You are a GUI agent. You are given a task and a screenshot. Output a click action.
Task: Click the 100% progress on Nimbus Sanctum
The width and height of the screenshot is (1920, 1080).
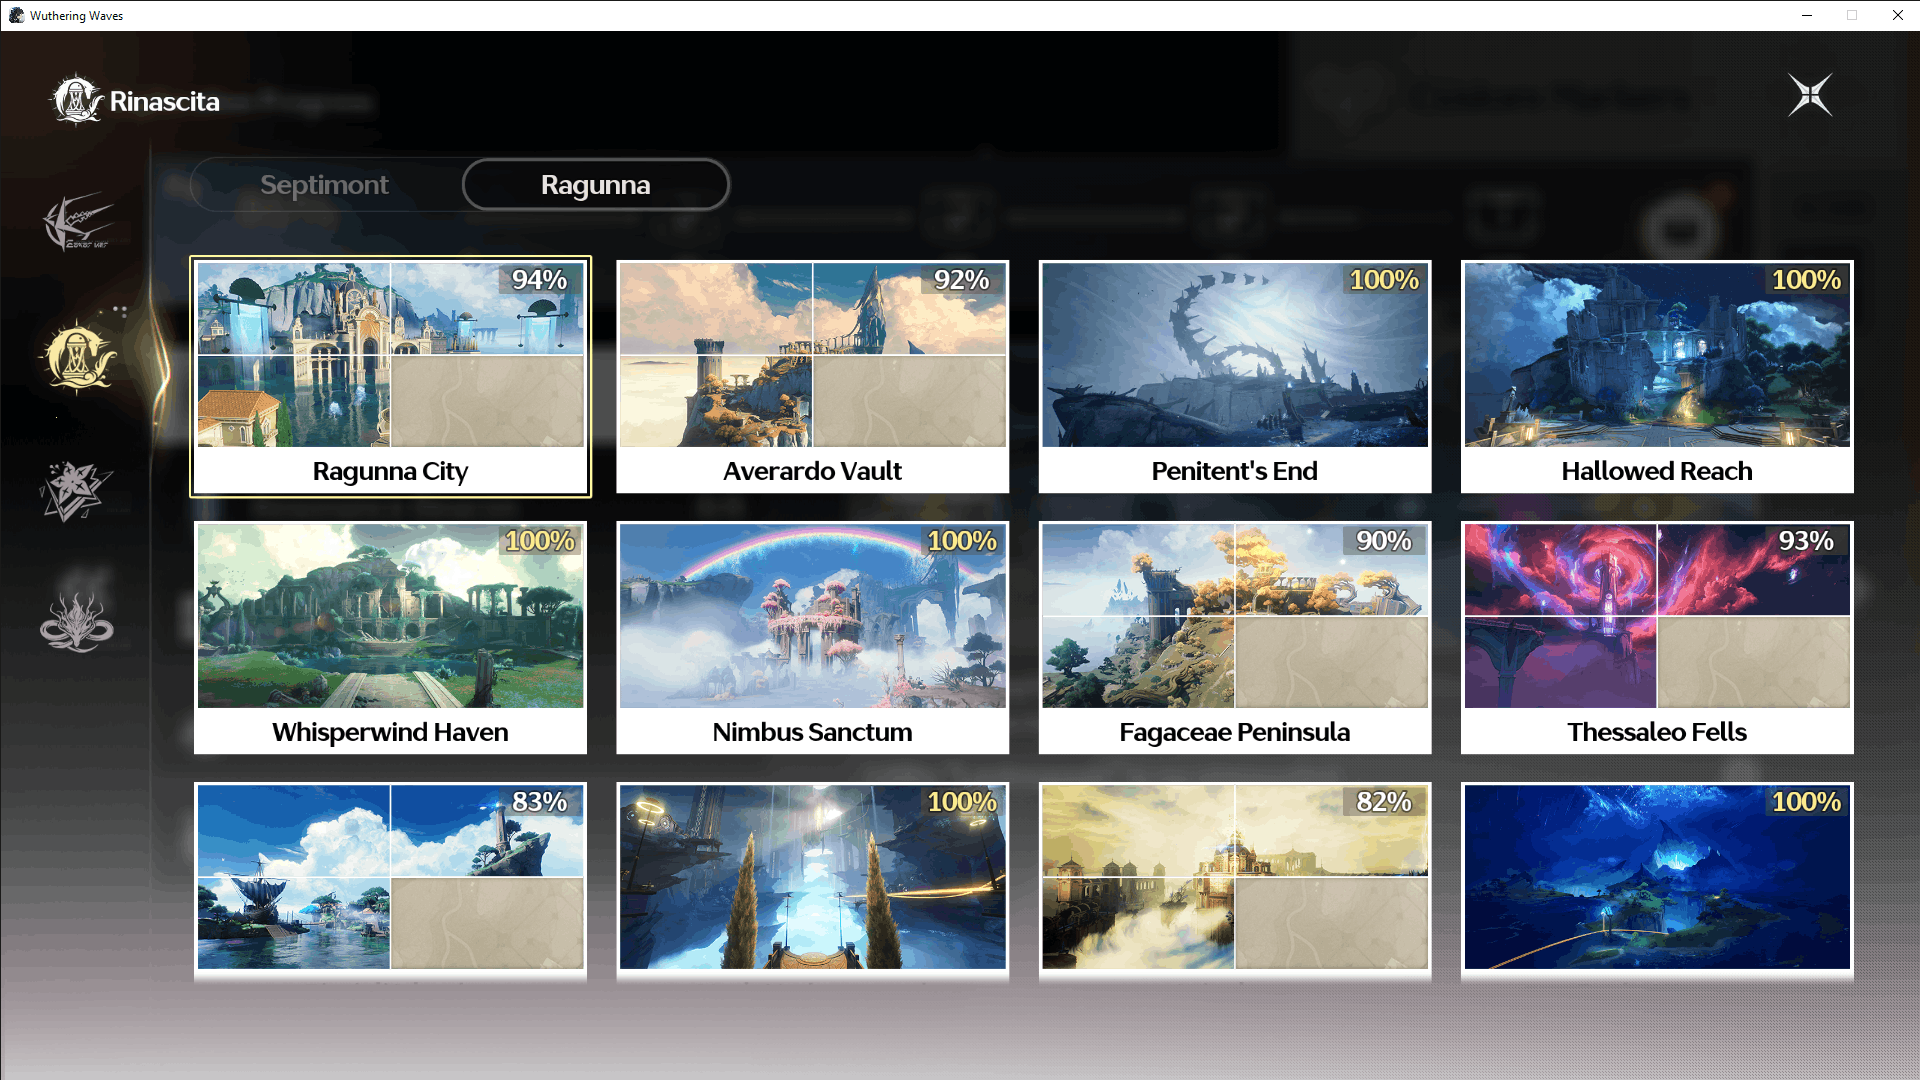[962, 541]
